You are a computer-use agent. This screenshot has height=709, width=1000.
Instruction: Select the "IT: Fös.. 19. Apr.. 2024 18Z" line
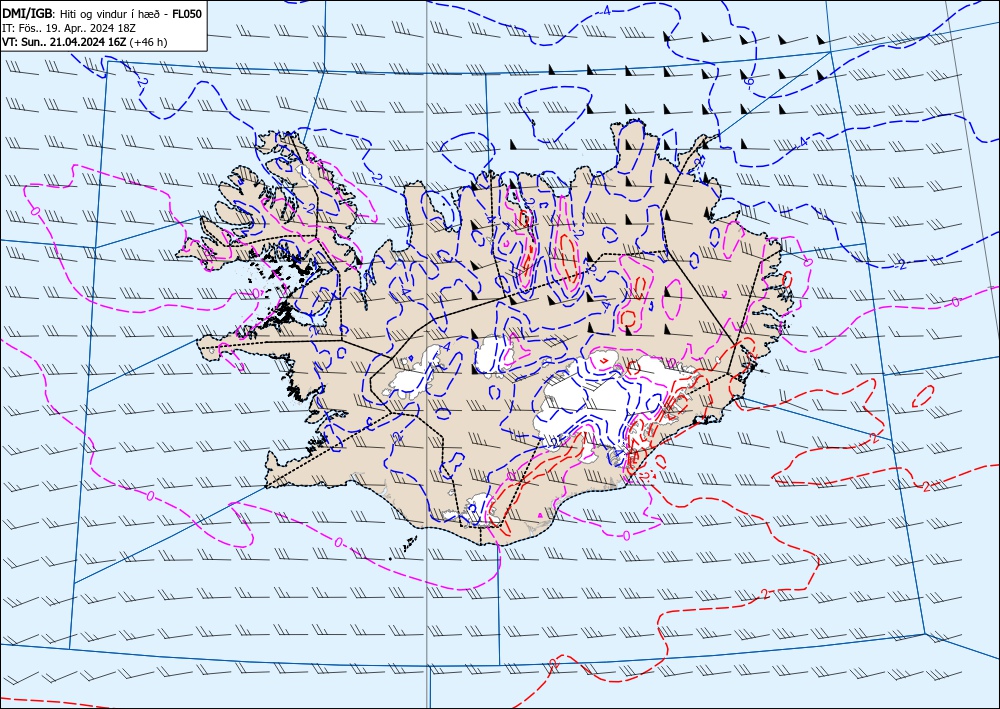tap(70, 28)
